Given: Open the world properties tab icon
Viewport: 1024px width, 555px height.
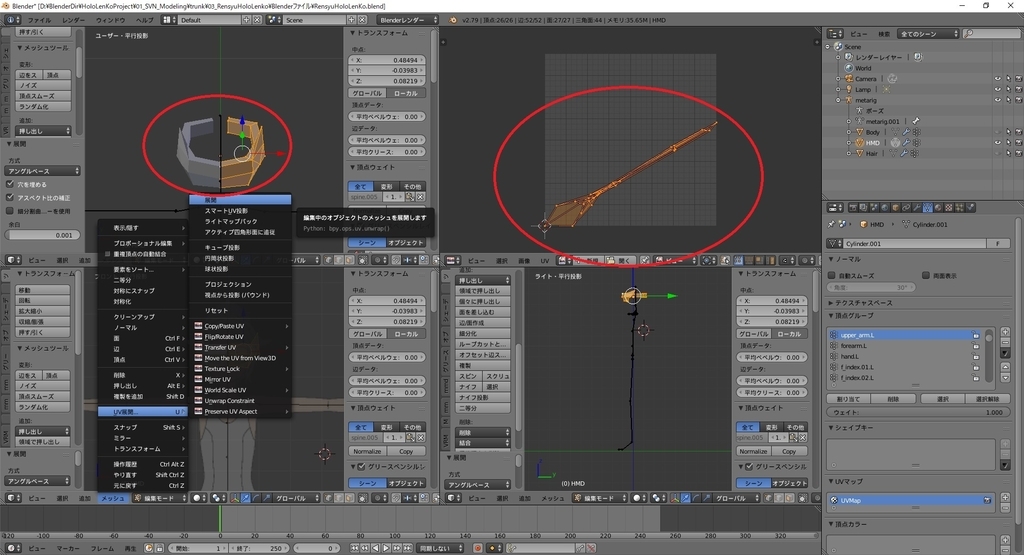Looking at the screenshot, I should click(x=885, y=208).
